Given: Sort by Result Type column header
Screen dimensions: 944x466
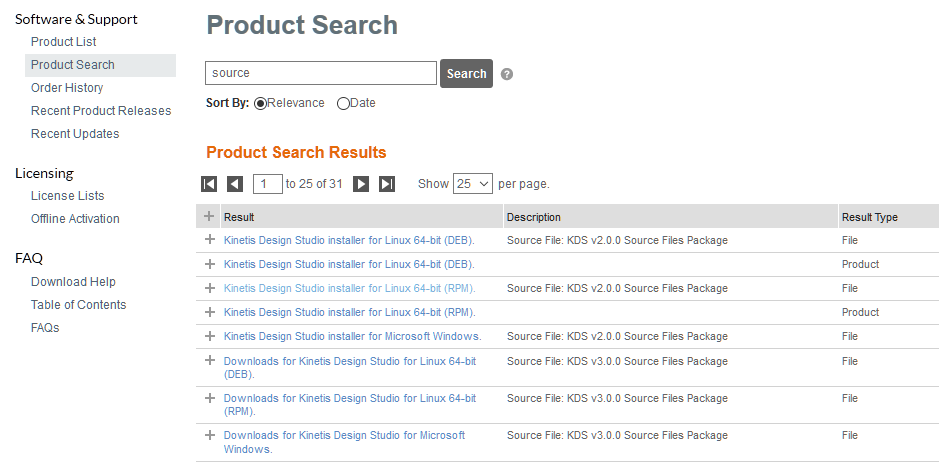Looking at the screenshot, I should click(869, 217).
